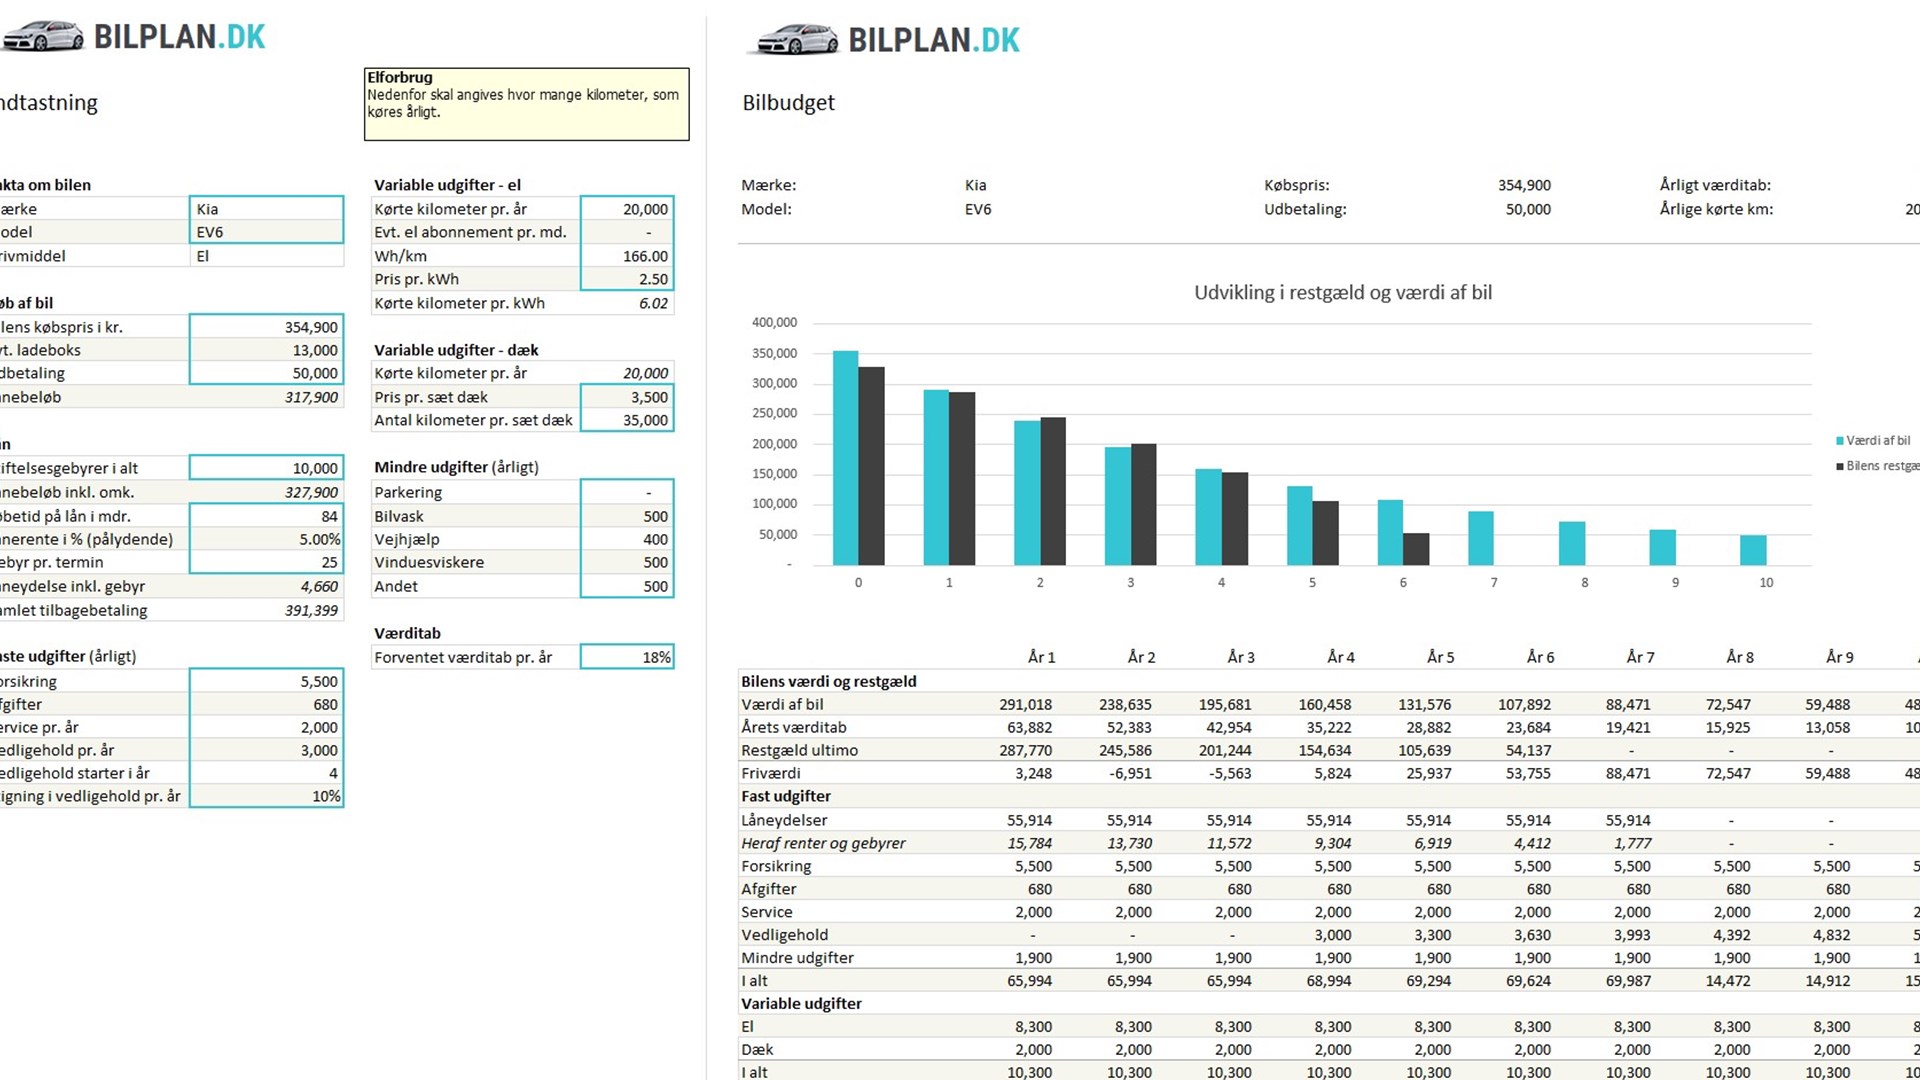Screen dimensions: 1920x1080
Task: Select the EV6 model input cell
Action: tap(266, 232)
